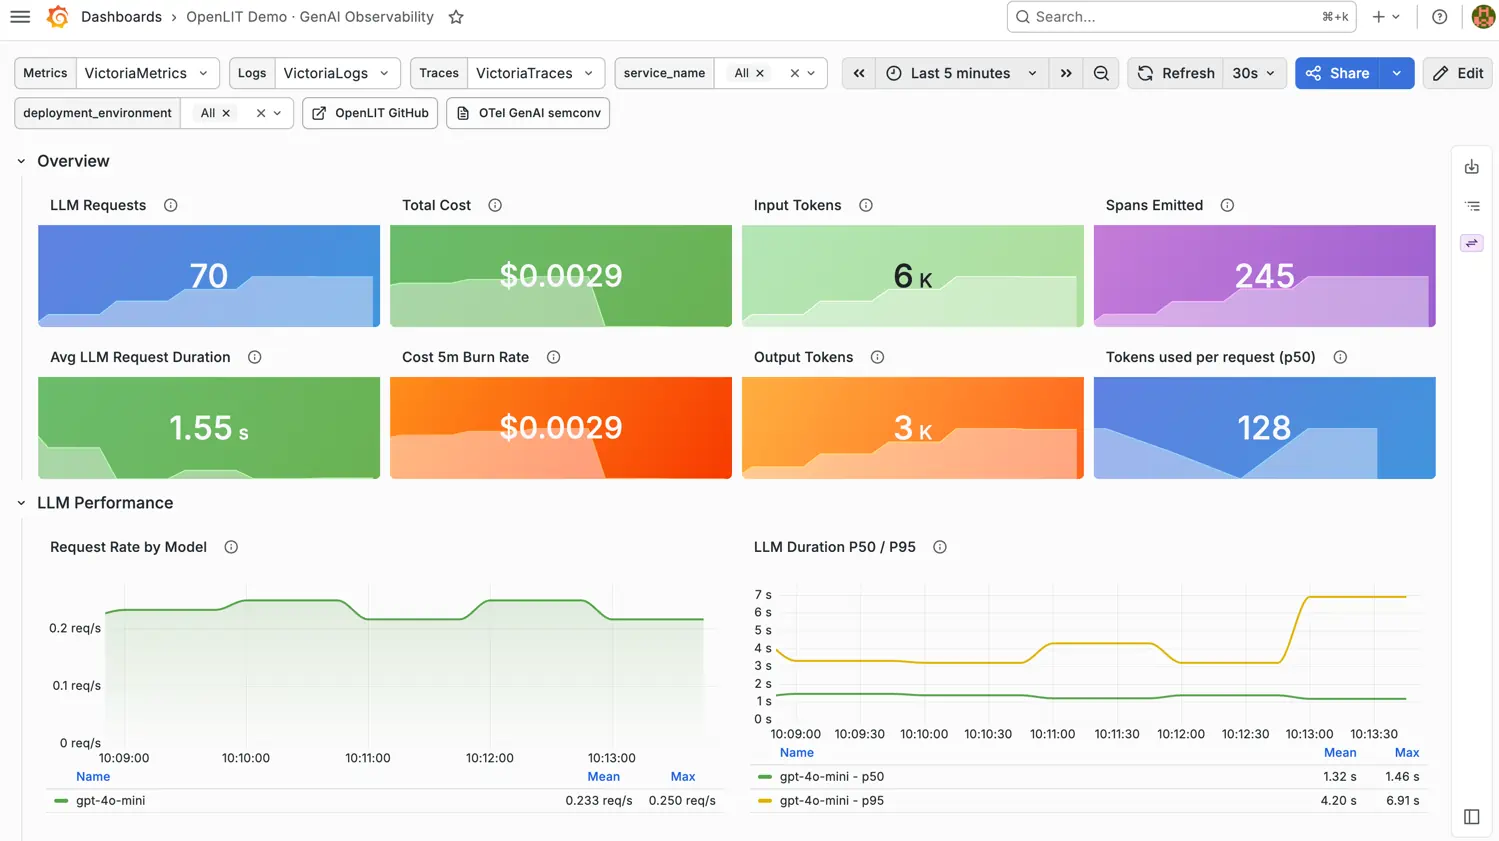Sort LLM Duration legend by Max
This screenshot has width=1499, height=841.
click(x=1407, y=753)
